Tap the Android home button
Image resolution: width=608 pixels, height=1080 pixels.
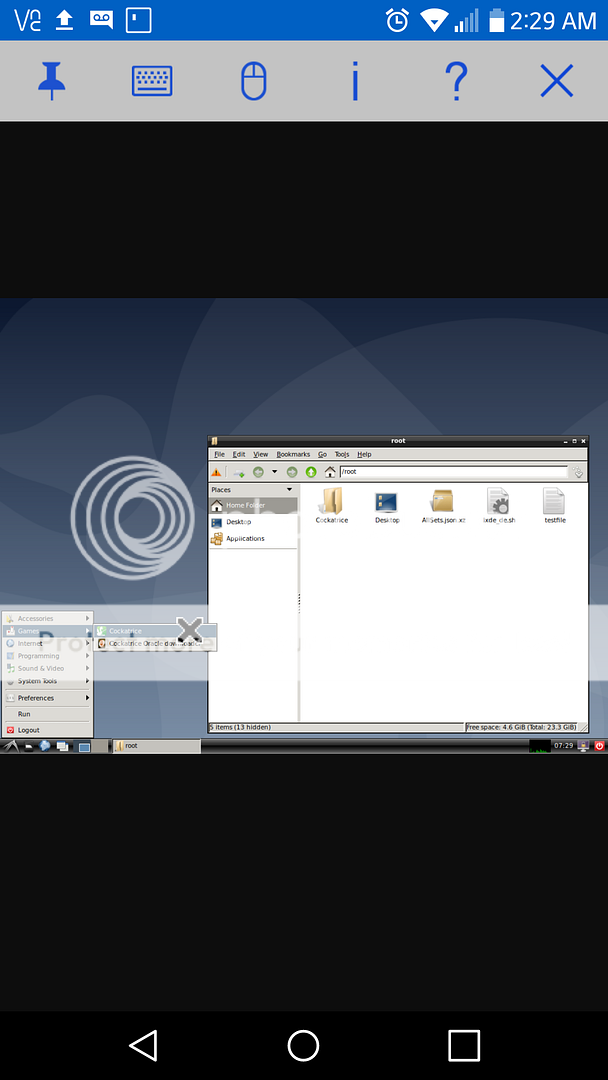pos(303,1046)
